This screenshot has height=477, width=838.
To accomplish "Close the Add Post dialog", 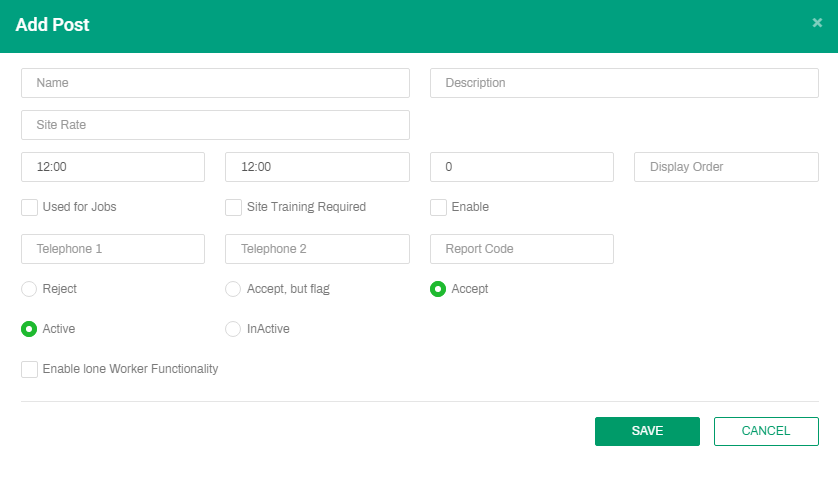I will (x=817, y=23).
